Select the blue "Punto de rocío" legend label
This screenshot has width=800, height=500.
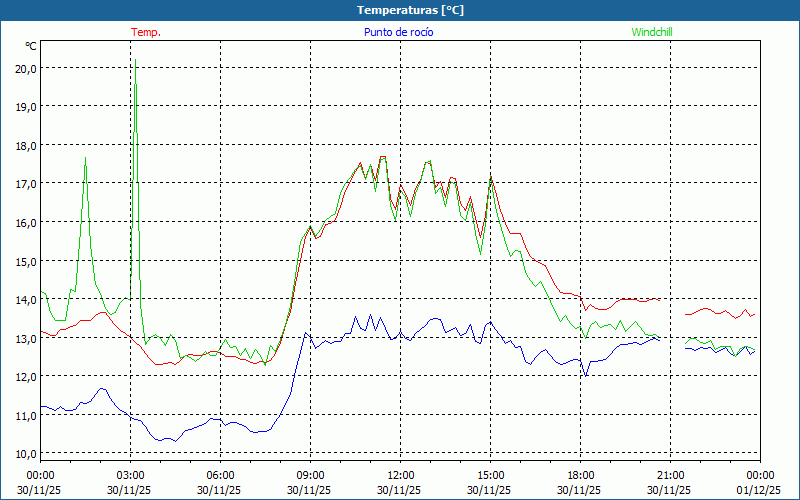398,32
